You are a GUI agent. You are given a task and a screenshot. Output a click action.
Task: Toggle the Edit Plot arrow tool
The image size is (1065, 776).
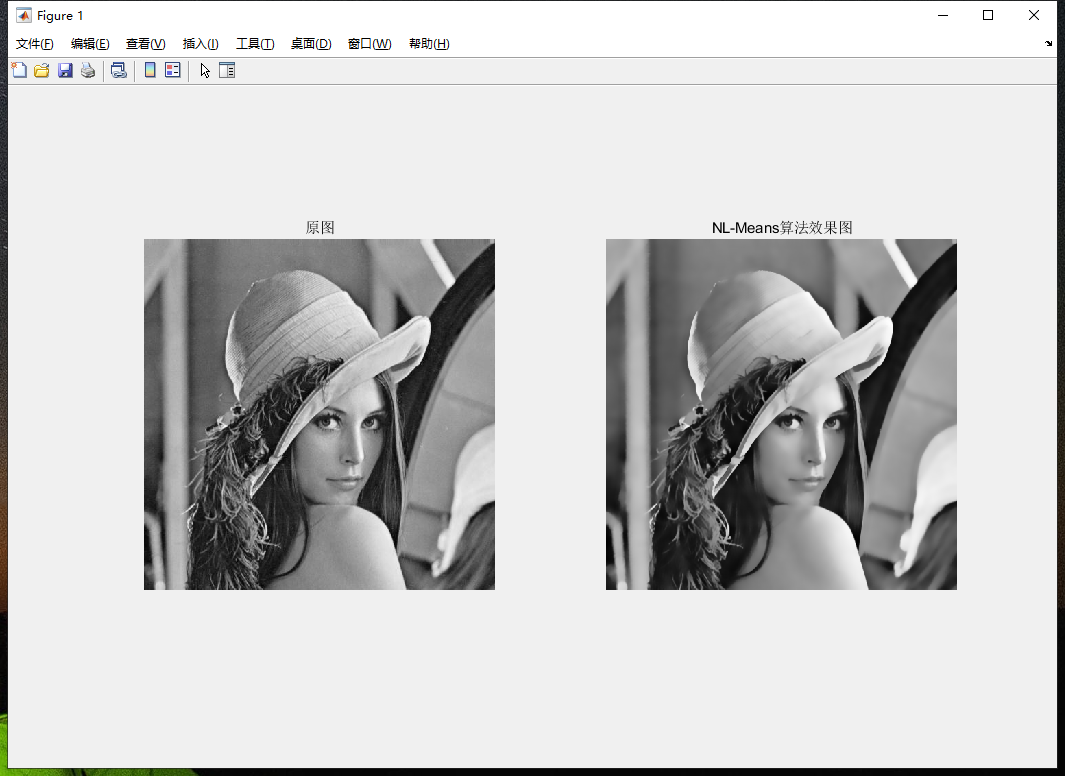click(204, 70)
